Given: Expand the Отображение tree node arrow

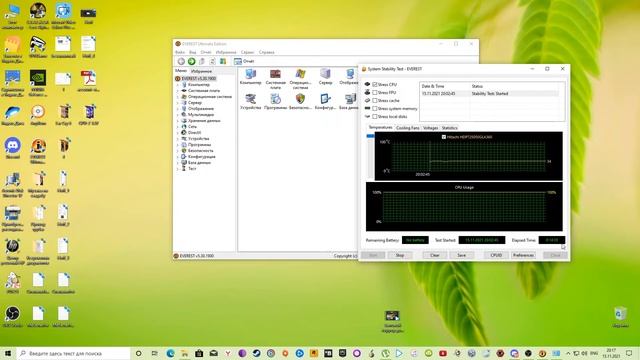Looking at the screenshot, I should [178, 109].
